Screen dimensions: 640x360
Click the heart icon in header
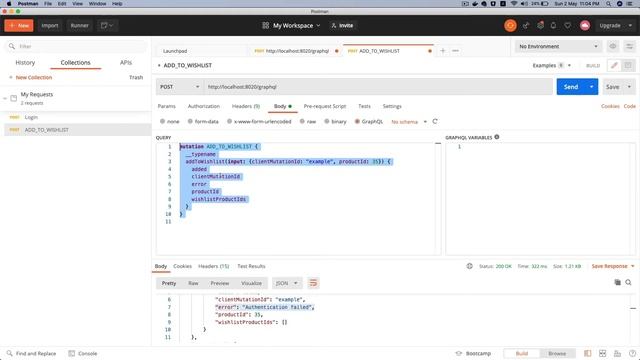tap(567, 25)
